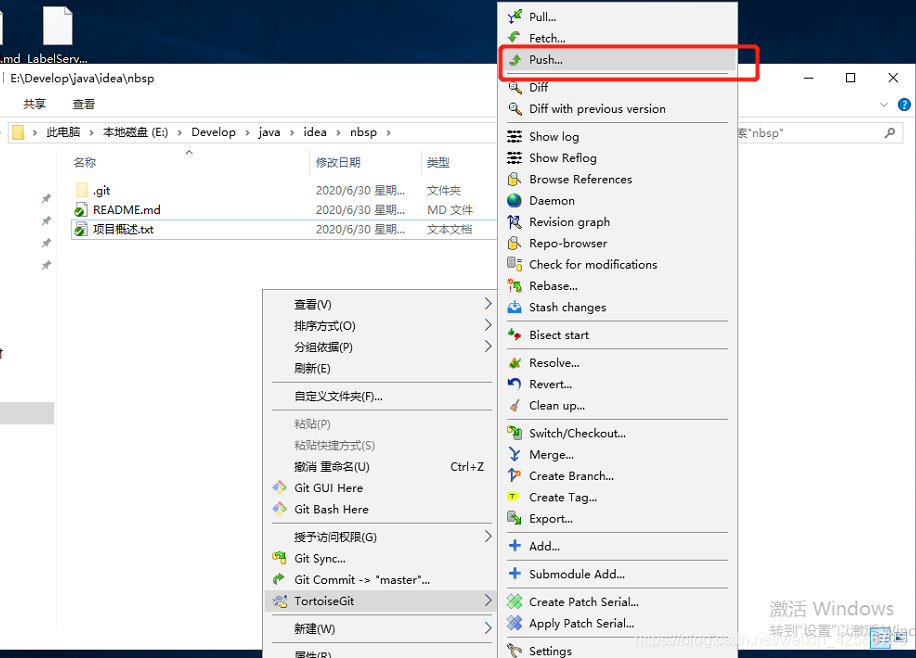The width and height of the screenshot is (916, 658).
Task: Click the Revert undo icon
Action: tap(515, 384)
